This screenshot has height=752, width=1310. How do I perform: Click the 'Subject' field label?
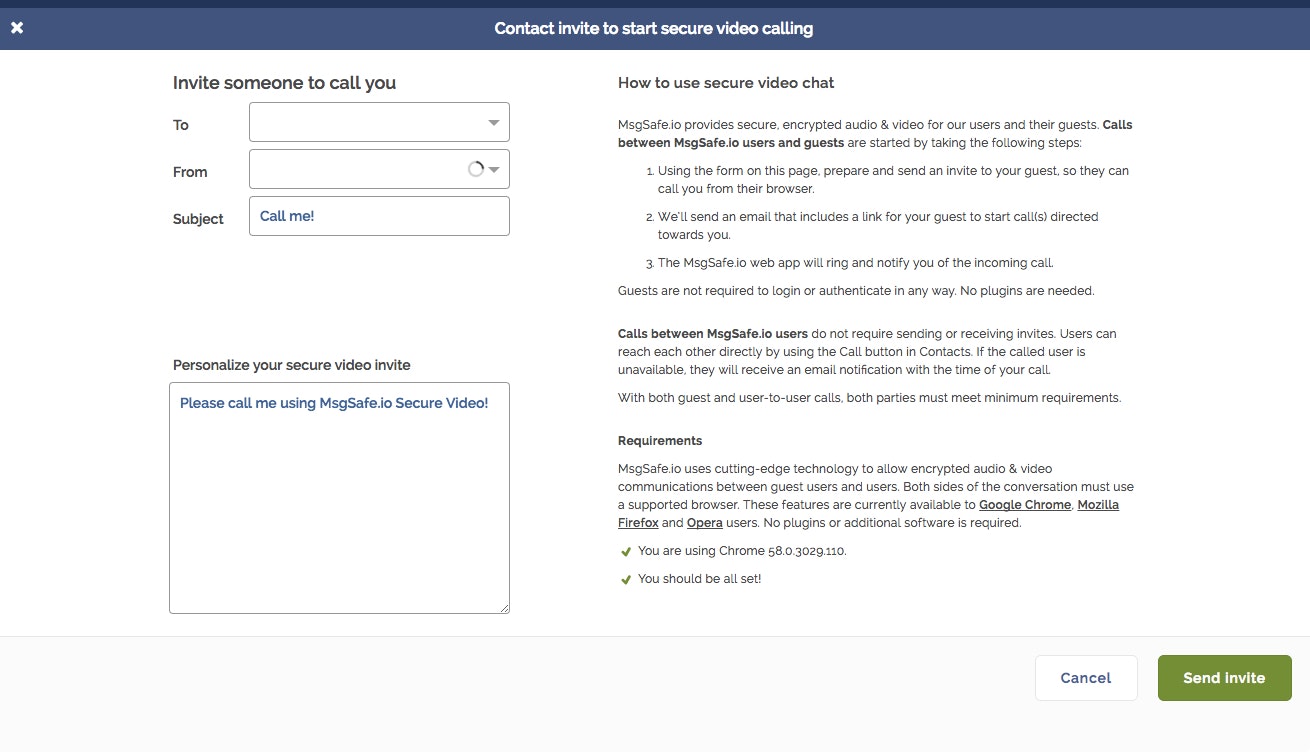tap(198, 219)
